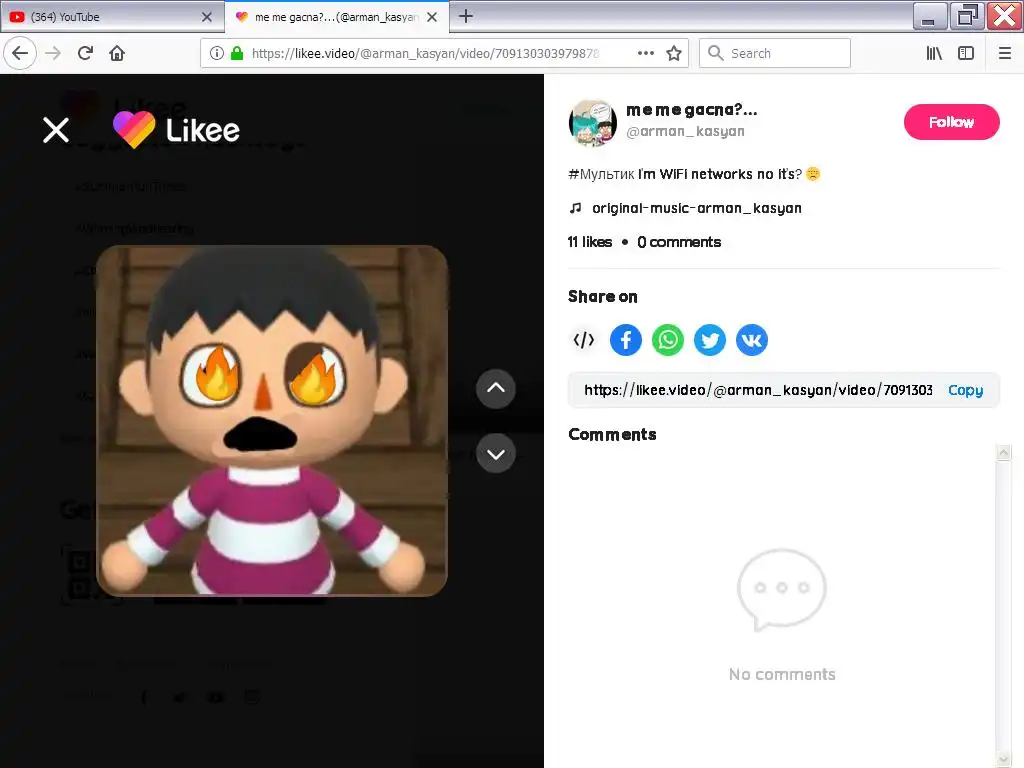The height and width of the screenshot is (768, 1024).
Task: Open the Library bookmarks icon
Action: (x=934, y=53)
